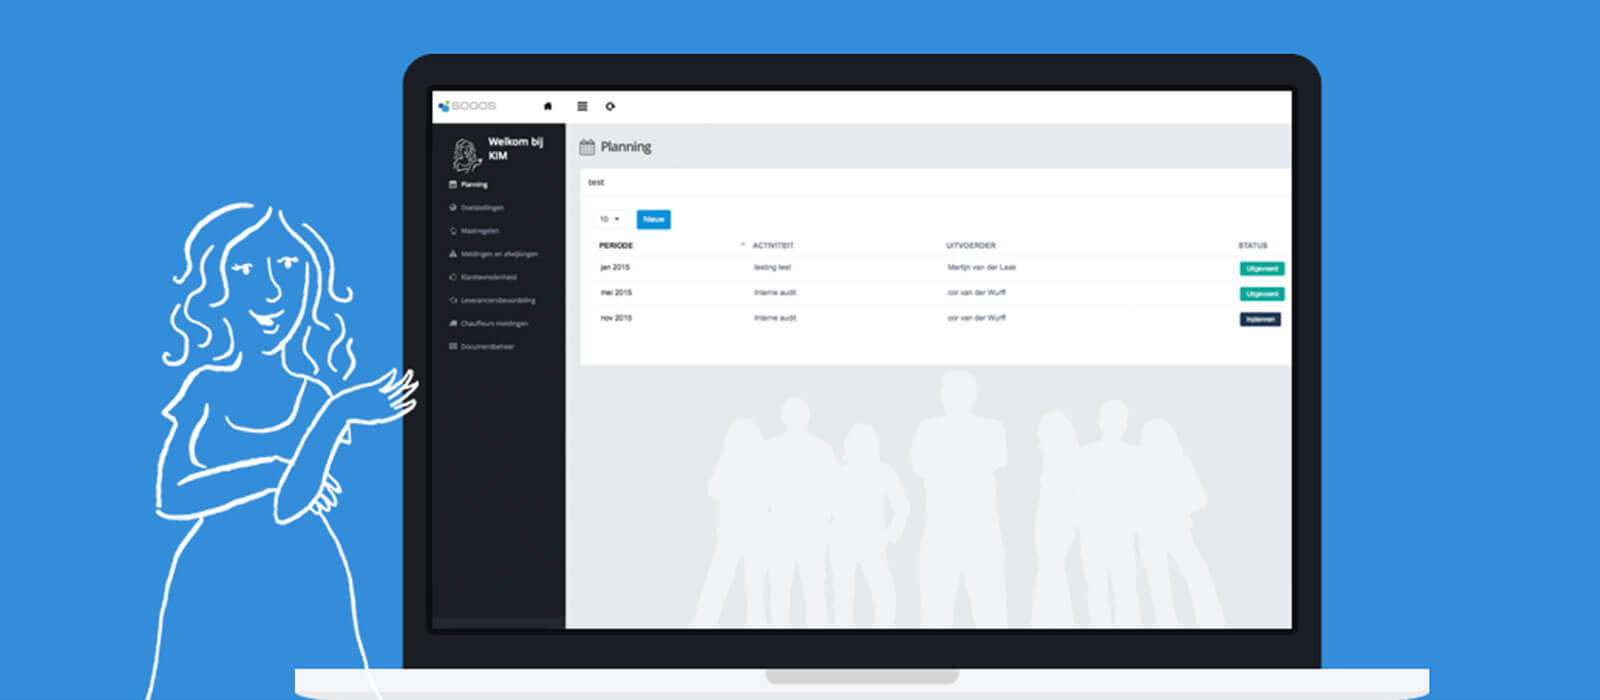Click the refresh icon in top bar

(x=610, y=106)
